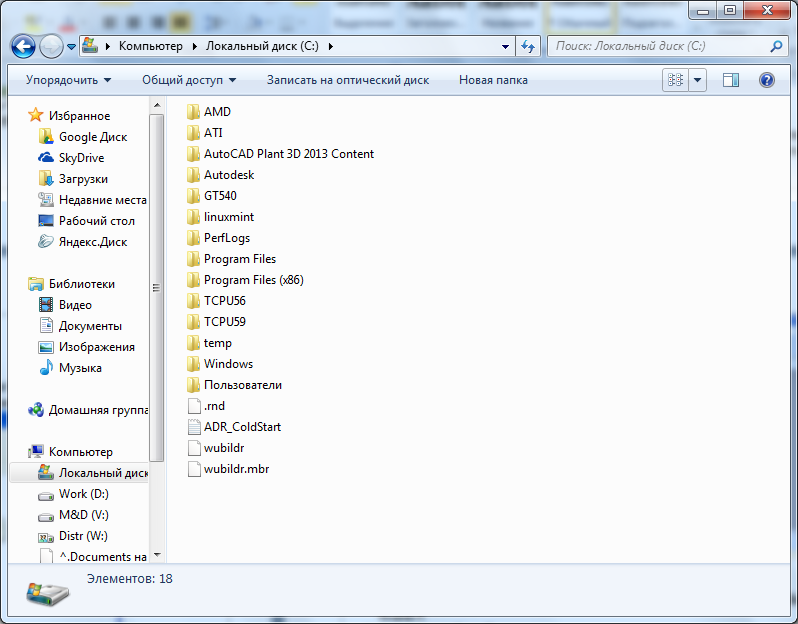Screen dimensions: 798x624
Task: Click the navigation pane scrollbar thumb
Action: pyautogui.click(x=157, y=288)
